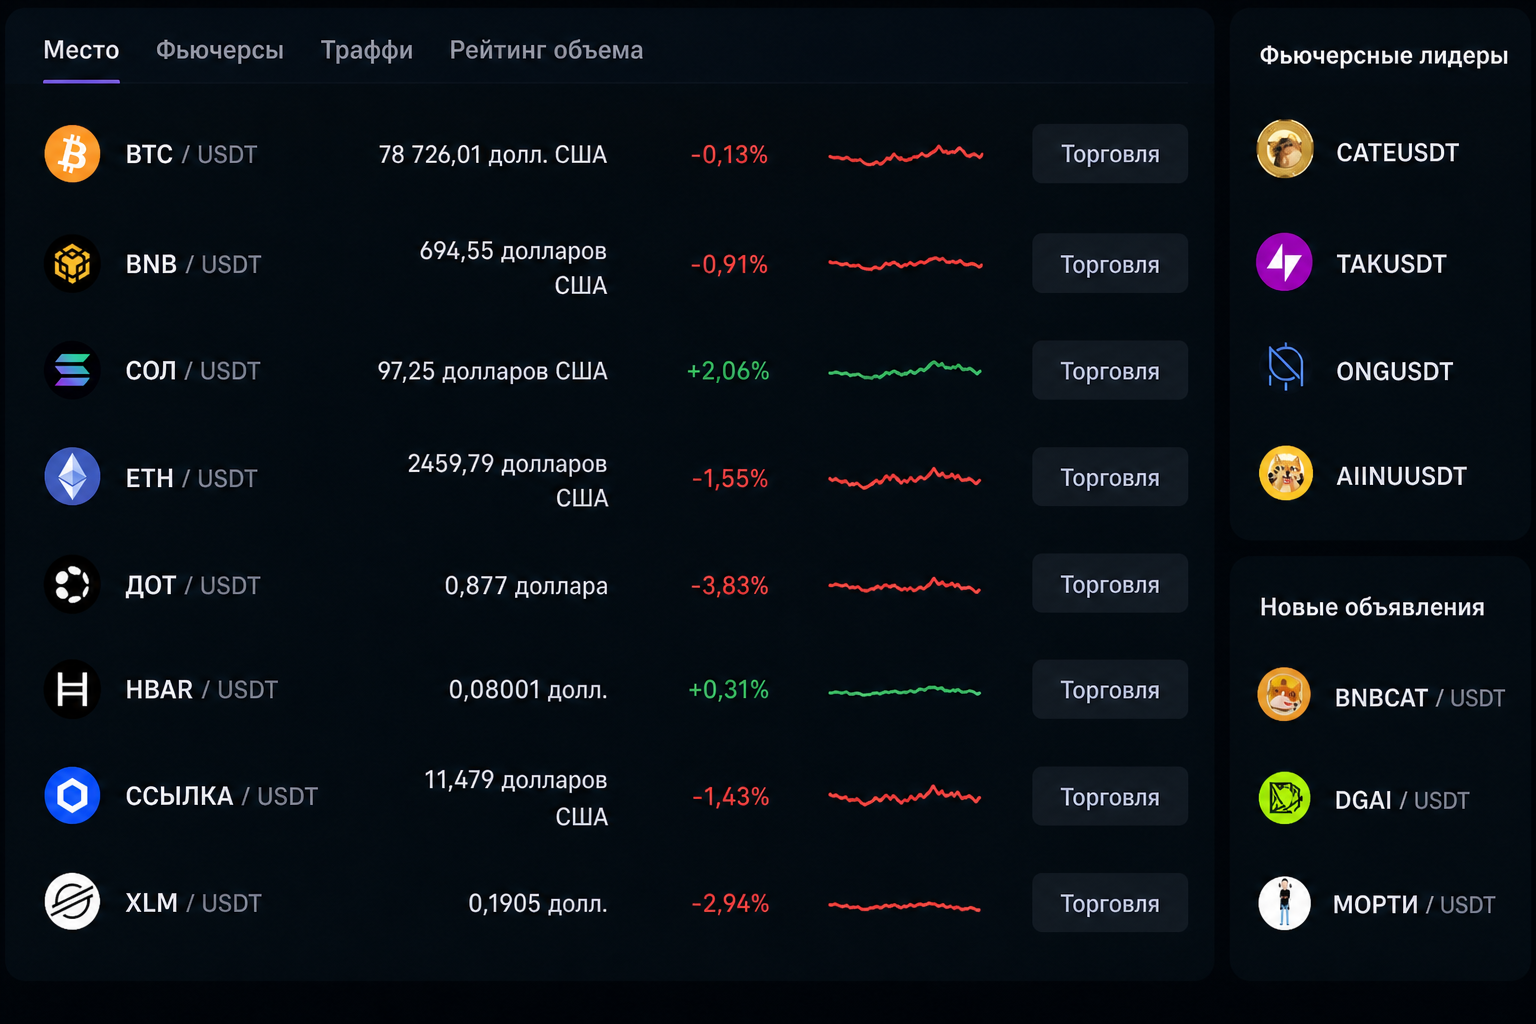Click the BNBCAT listing icon
Screen dimensions: 1536x1024
click(1284, 695)
